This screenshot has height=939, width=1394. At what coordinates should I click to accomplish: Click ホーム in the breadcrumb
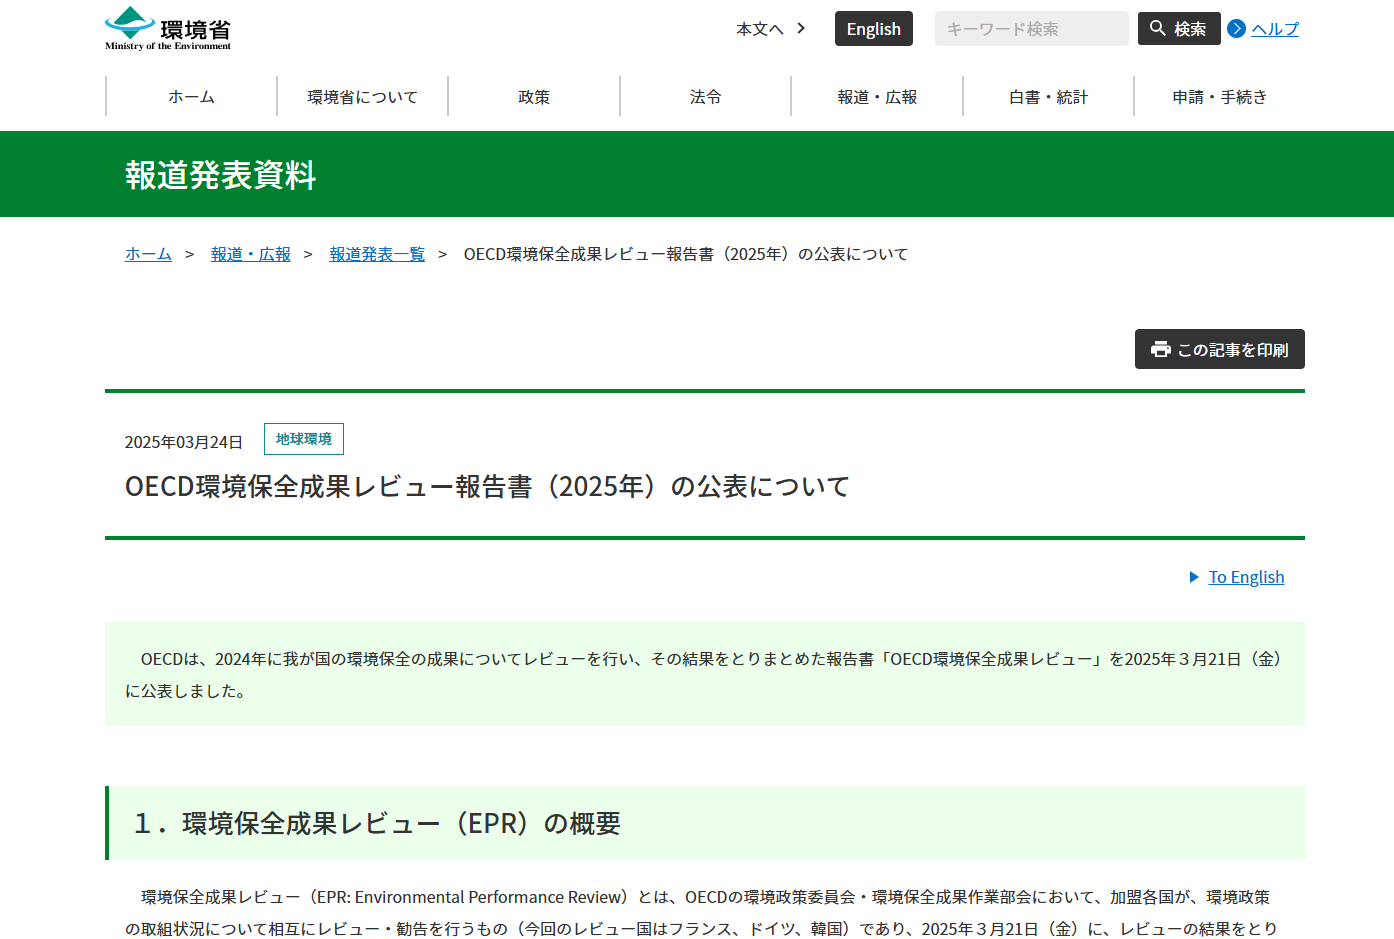point(148,254)
